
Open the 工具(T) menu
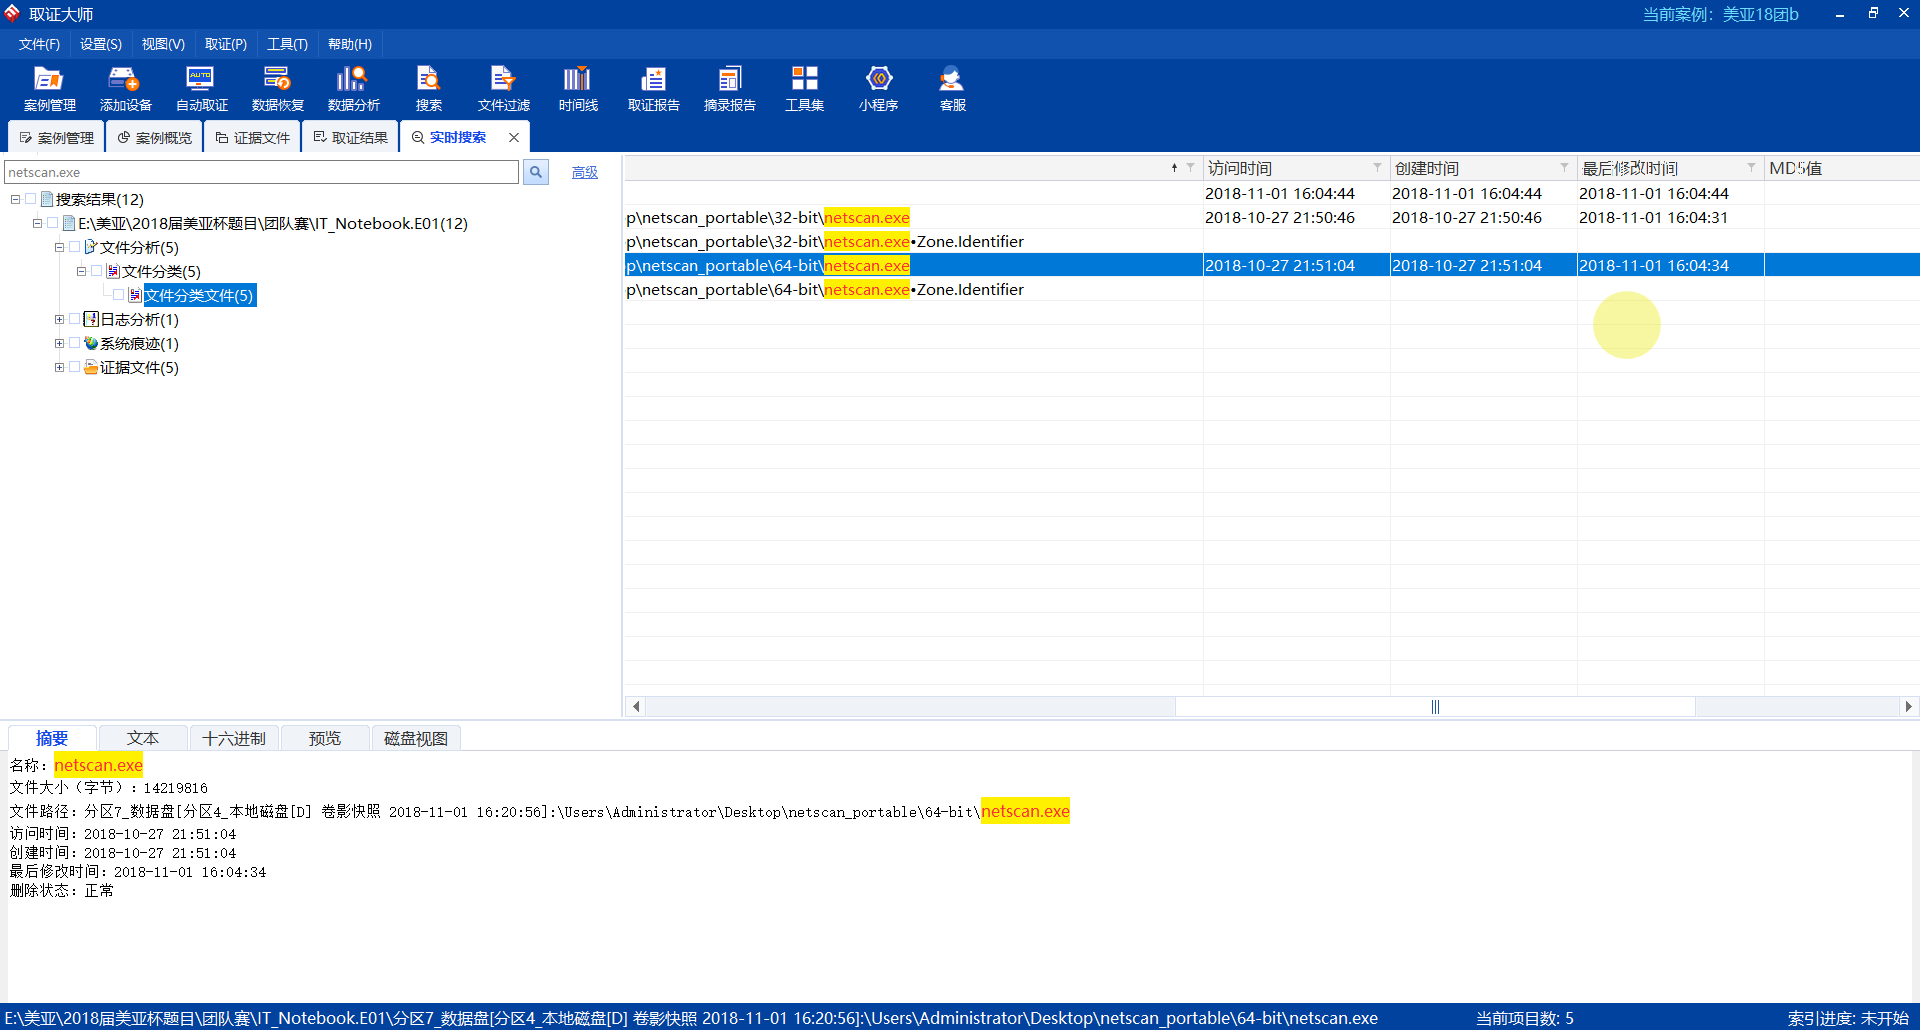[287, 44]
